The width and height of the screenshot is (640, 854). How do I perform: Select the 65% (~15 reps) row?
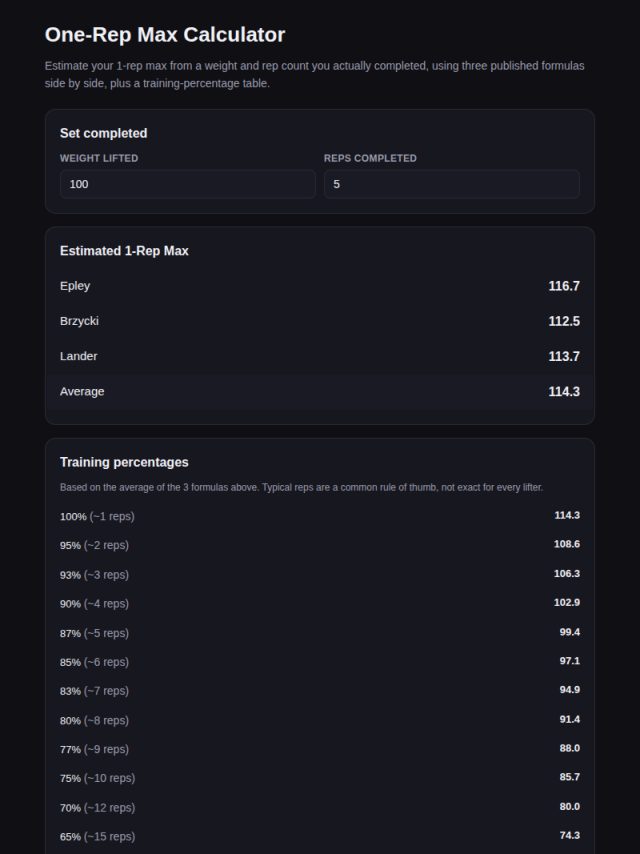320,836
